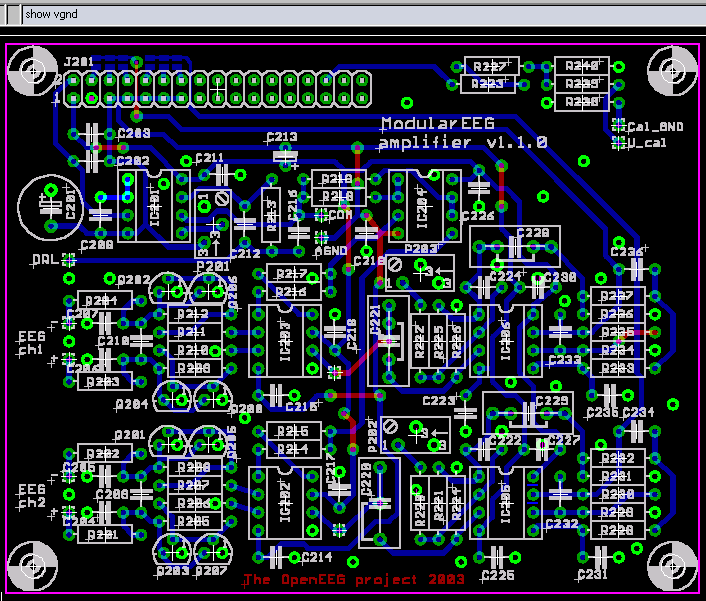Click the P201 trimmer potentiometer

214,223
